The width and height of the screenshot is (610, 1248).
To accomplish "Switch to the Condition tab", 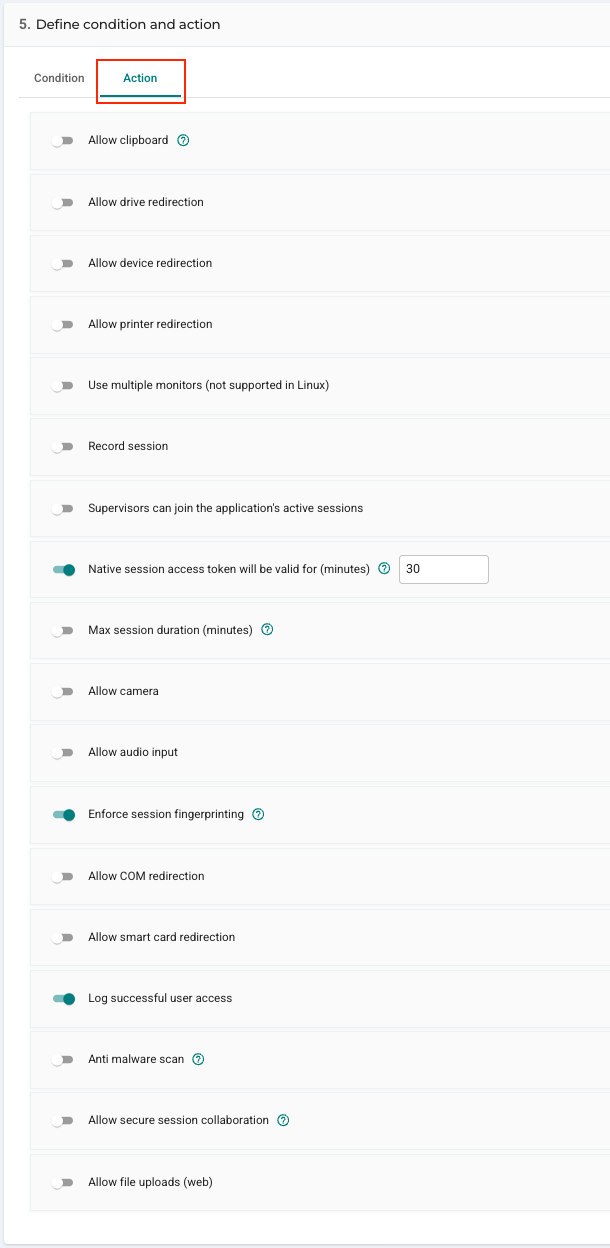I will (x=59, y=78).
